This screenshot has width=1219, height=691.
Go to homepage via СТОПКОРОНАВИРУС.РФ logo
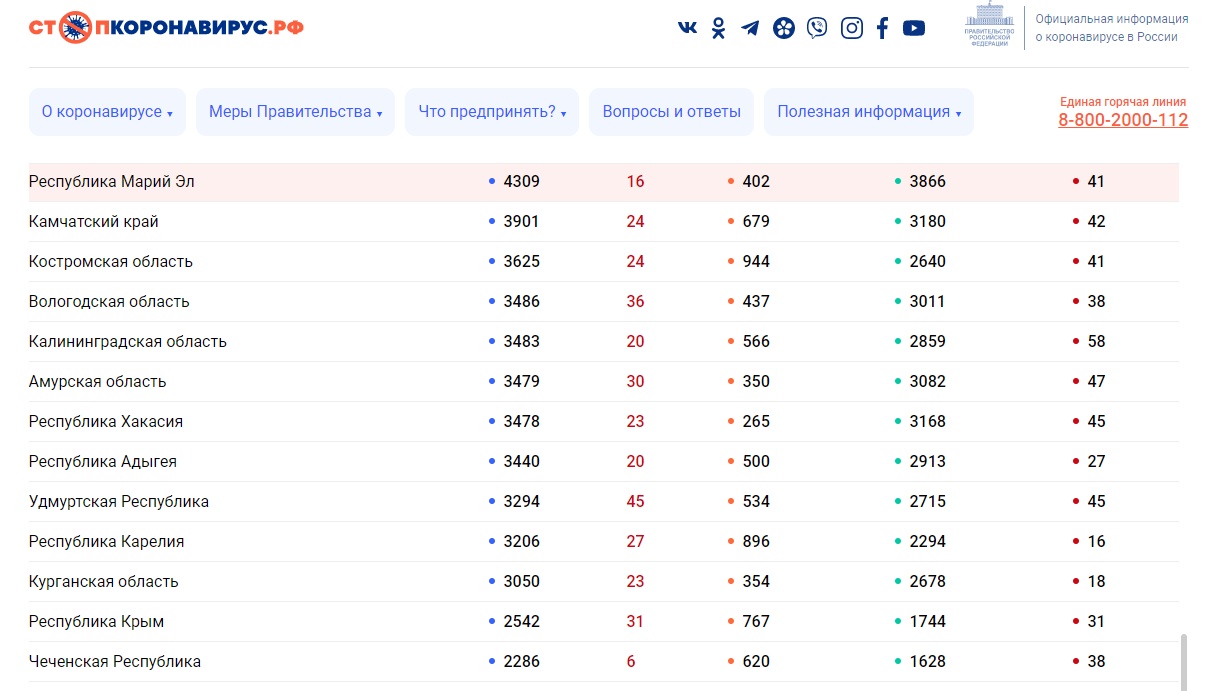(166, 28)
